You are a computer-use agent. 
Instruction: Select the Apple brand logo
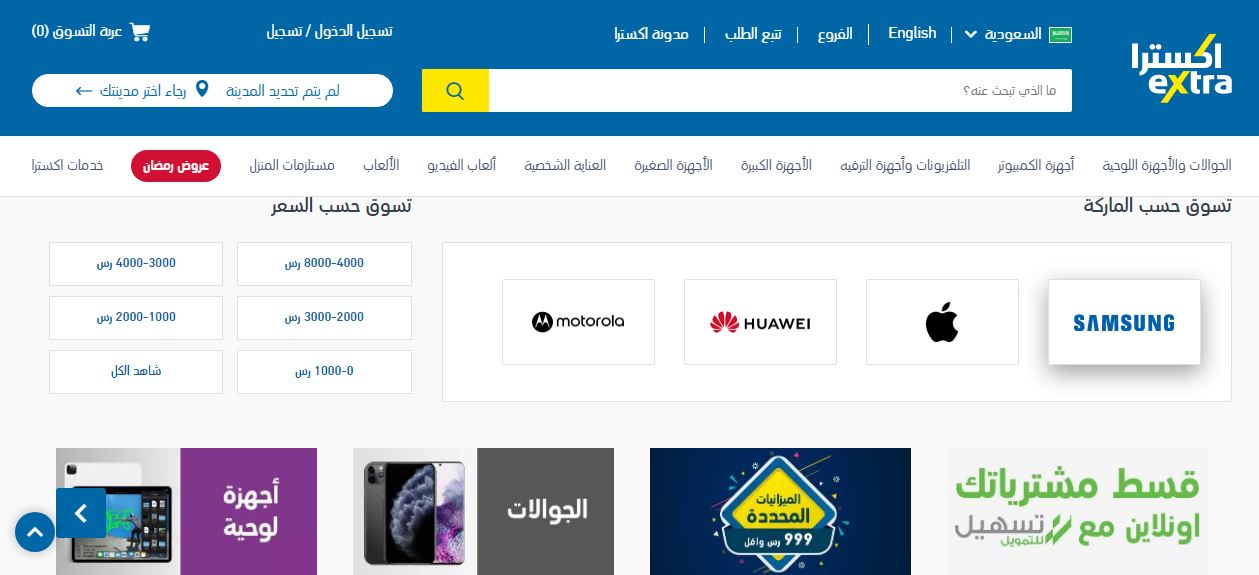click(942, 322)
